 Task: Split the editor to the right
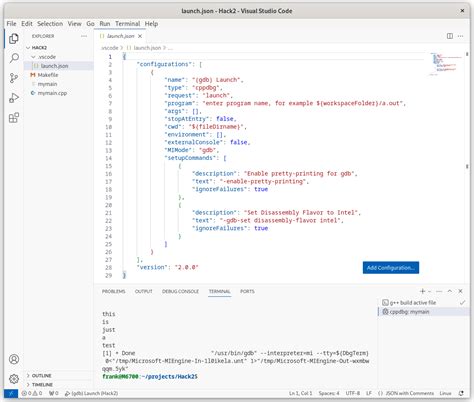tap(450, 36)
